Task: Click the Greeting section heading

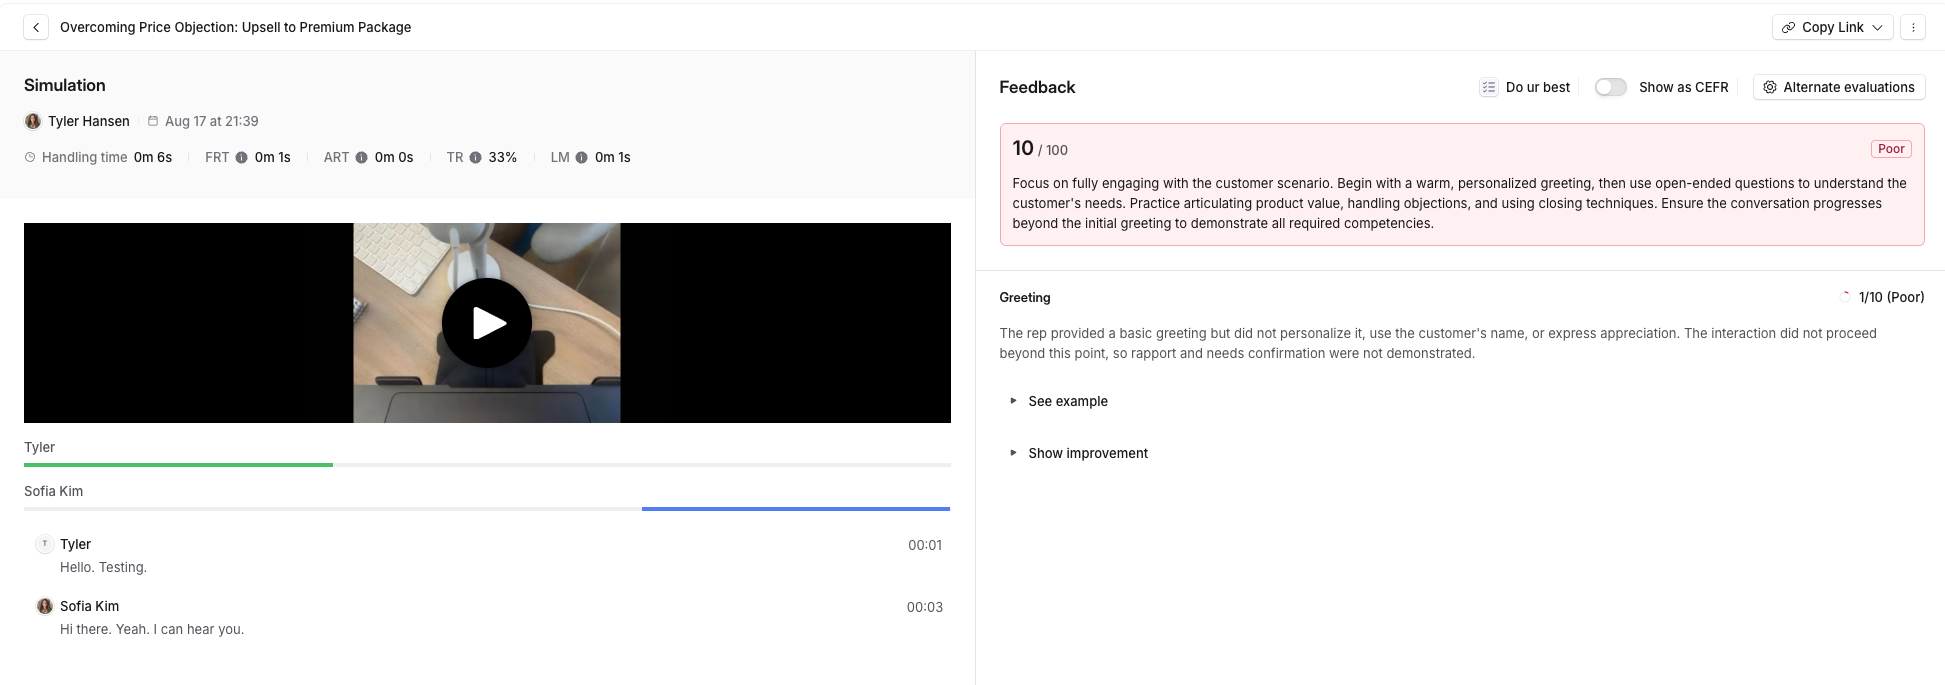Action: click(x=1025, y=297)
